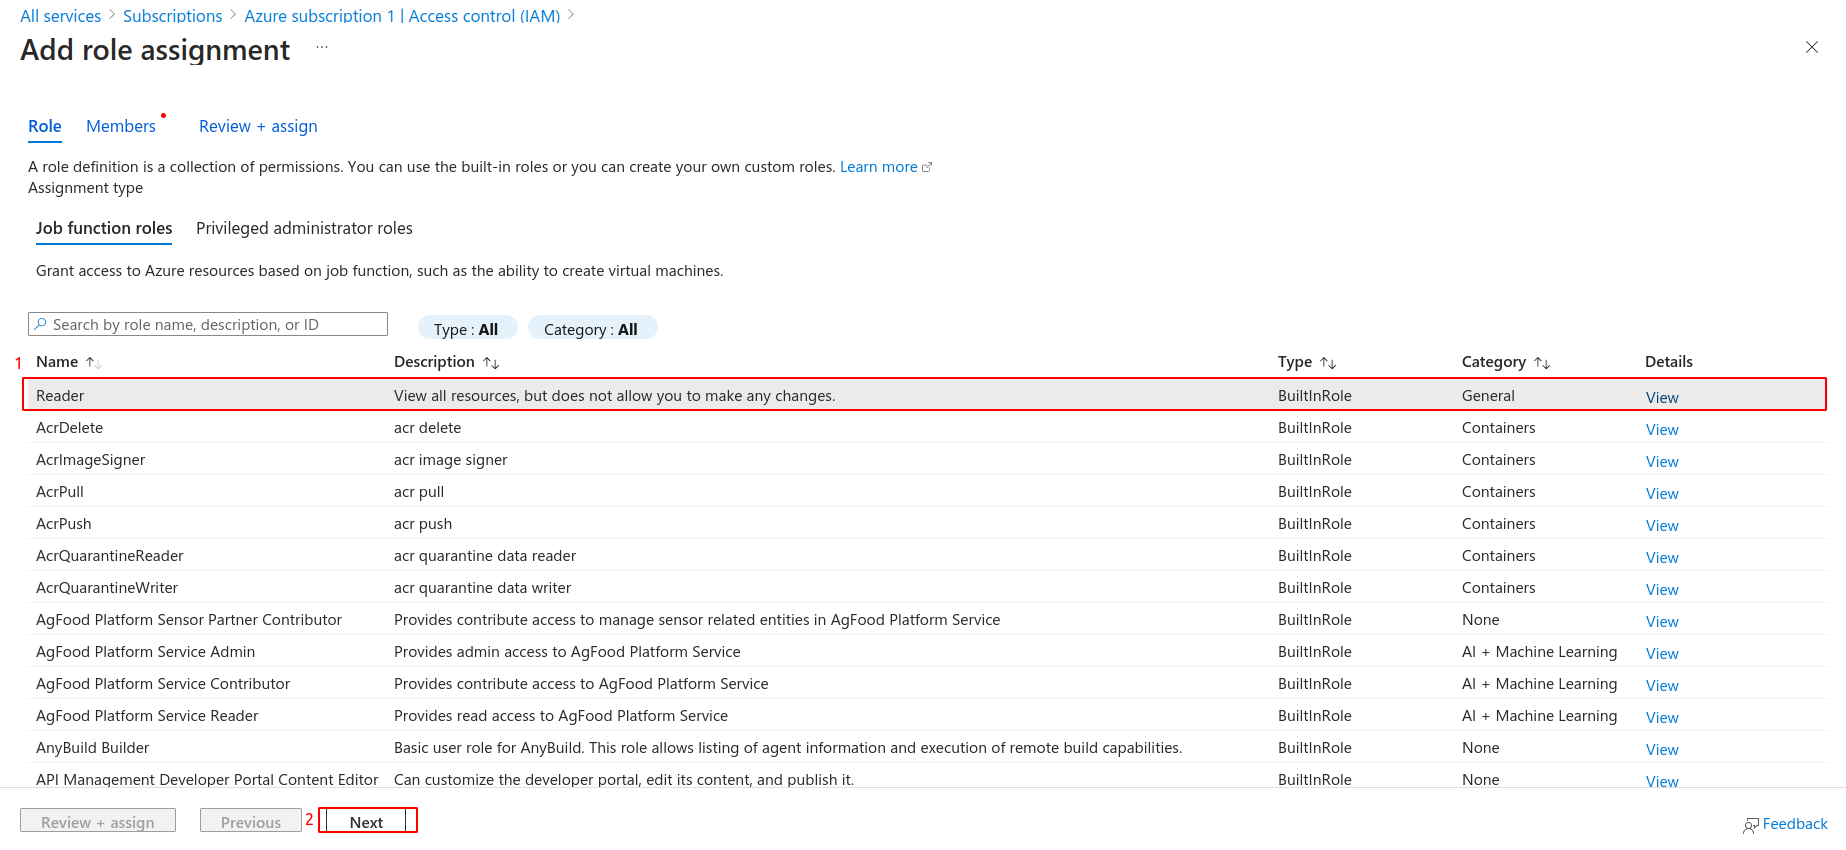Screen dimensions: 1846x850
Task: Open the Learn more link
Action: [x=877, y=166]
